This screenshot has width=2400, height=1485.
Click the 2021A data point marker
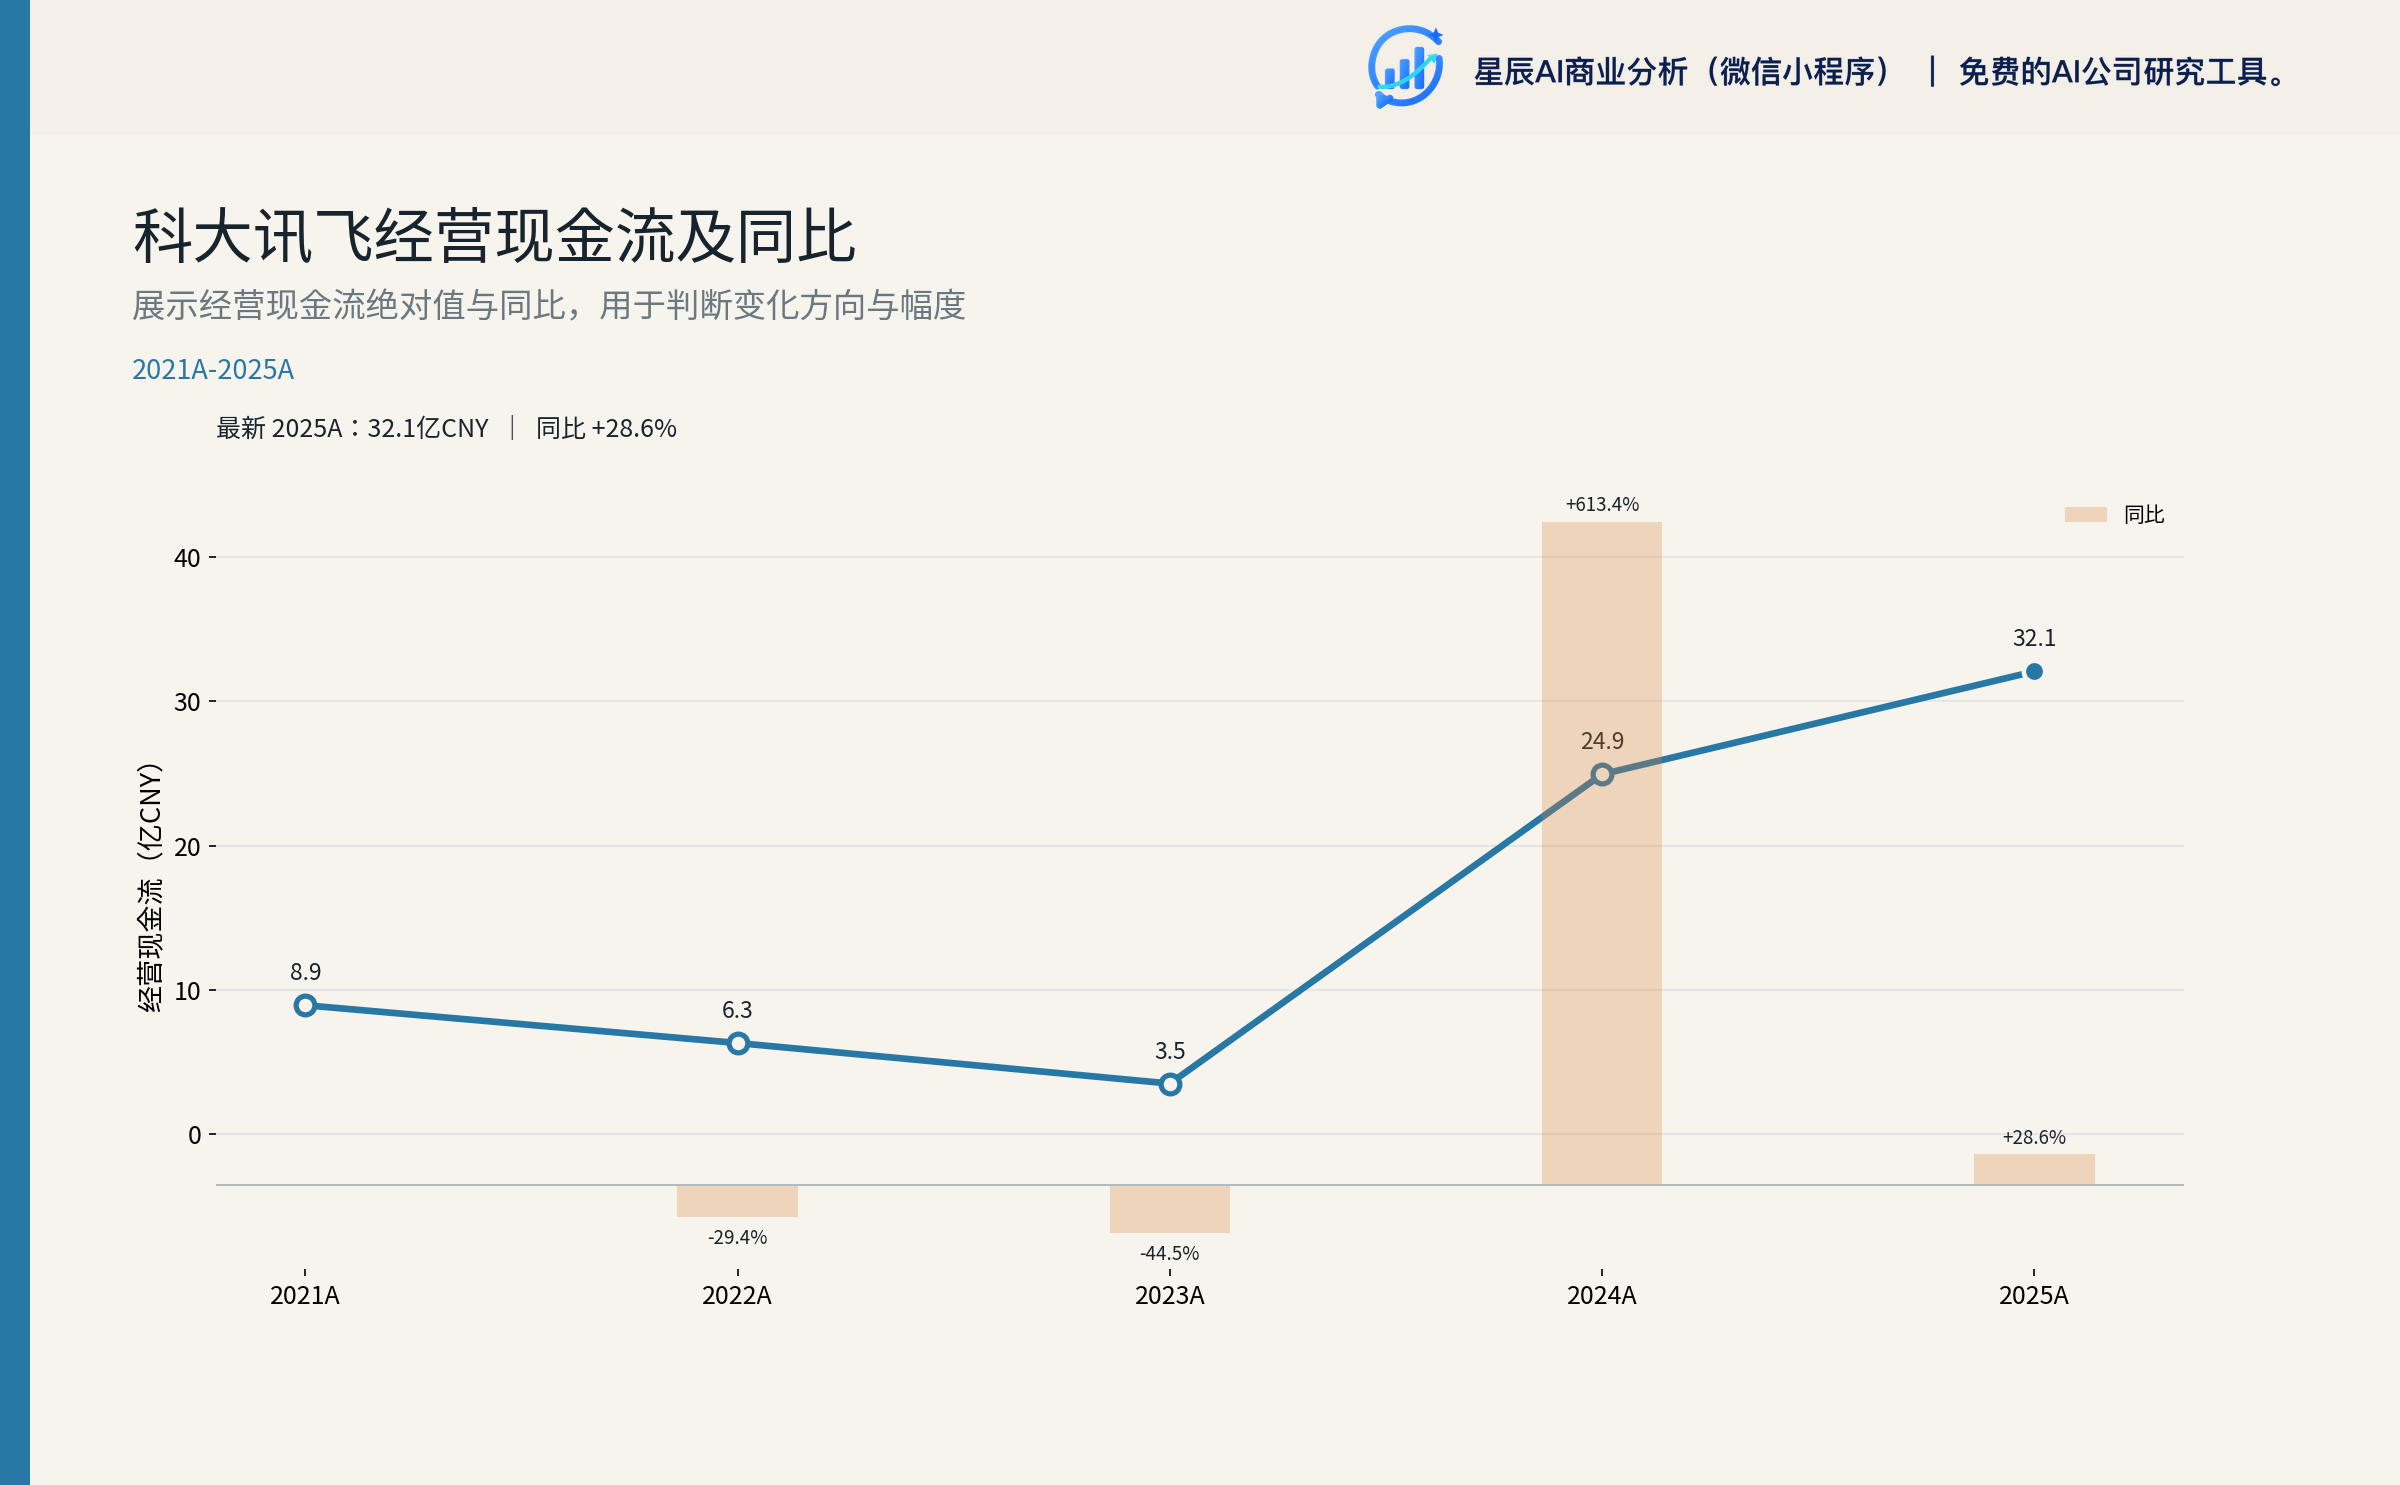(x=306, y=1005)
